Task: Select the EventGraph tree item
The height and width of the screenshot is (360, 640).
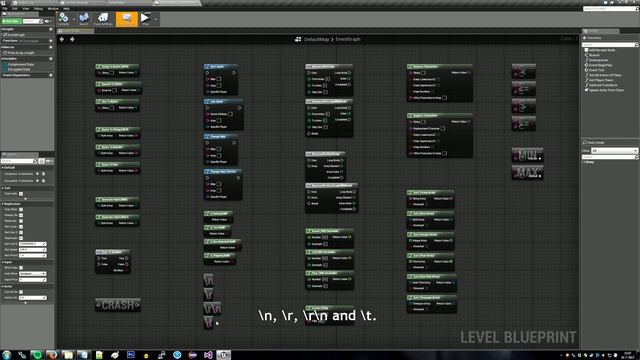Action: coord(16,35)
